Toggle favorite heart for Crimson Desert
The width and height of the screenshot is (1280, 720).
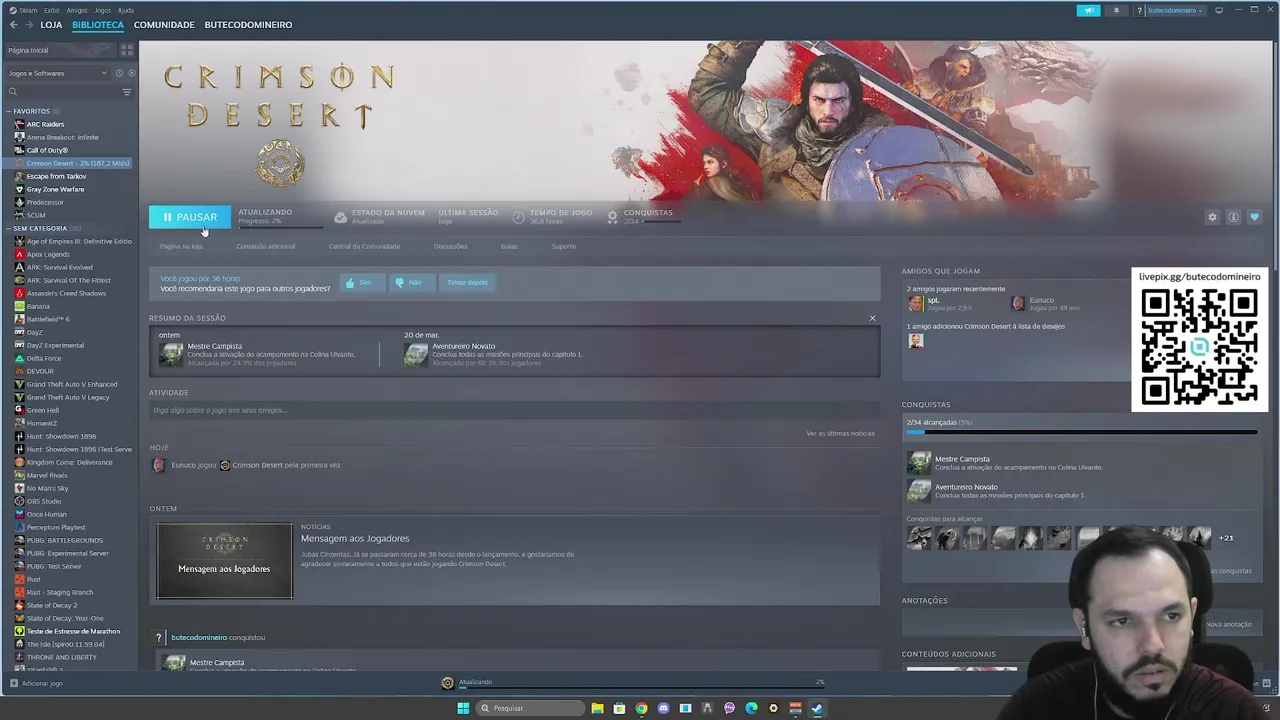click(1254, 217)
